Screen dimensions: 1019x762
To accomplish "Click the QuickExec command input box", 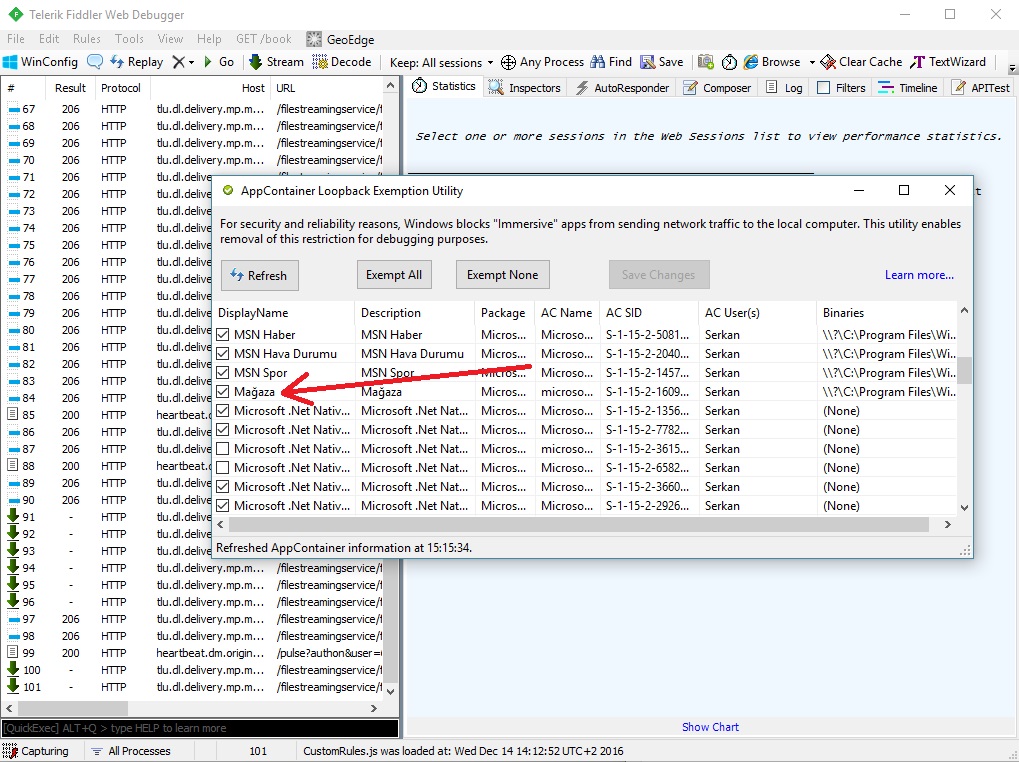I will pyautogui.click(x=200, y=728).
